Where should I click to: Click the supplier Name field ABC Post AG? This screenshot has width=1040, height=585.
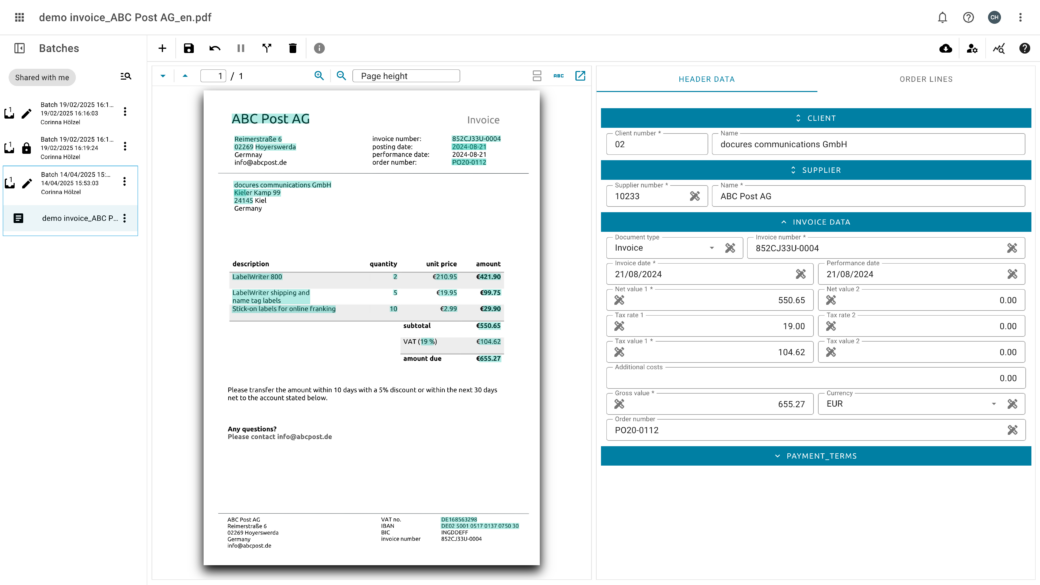[x=868, y=196]
